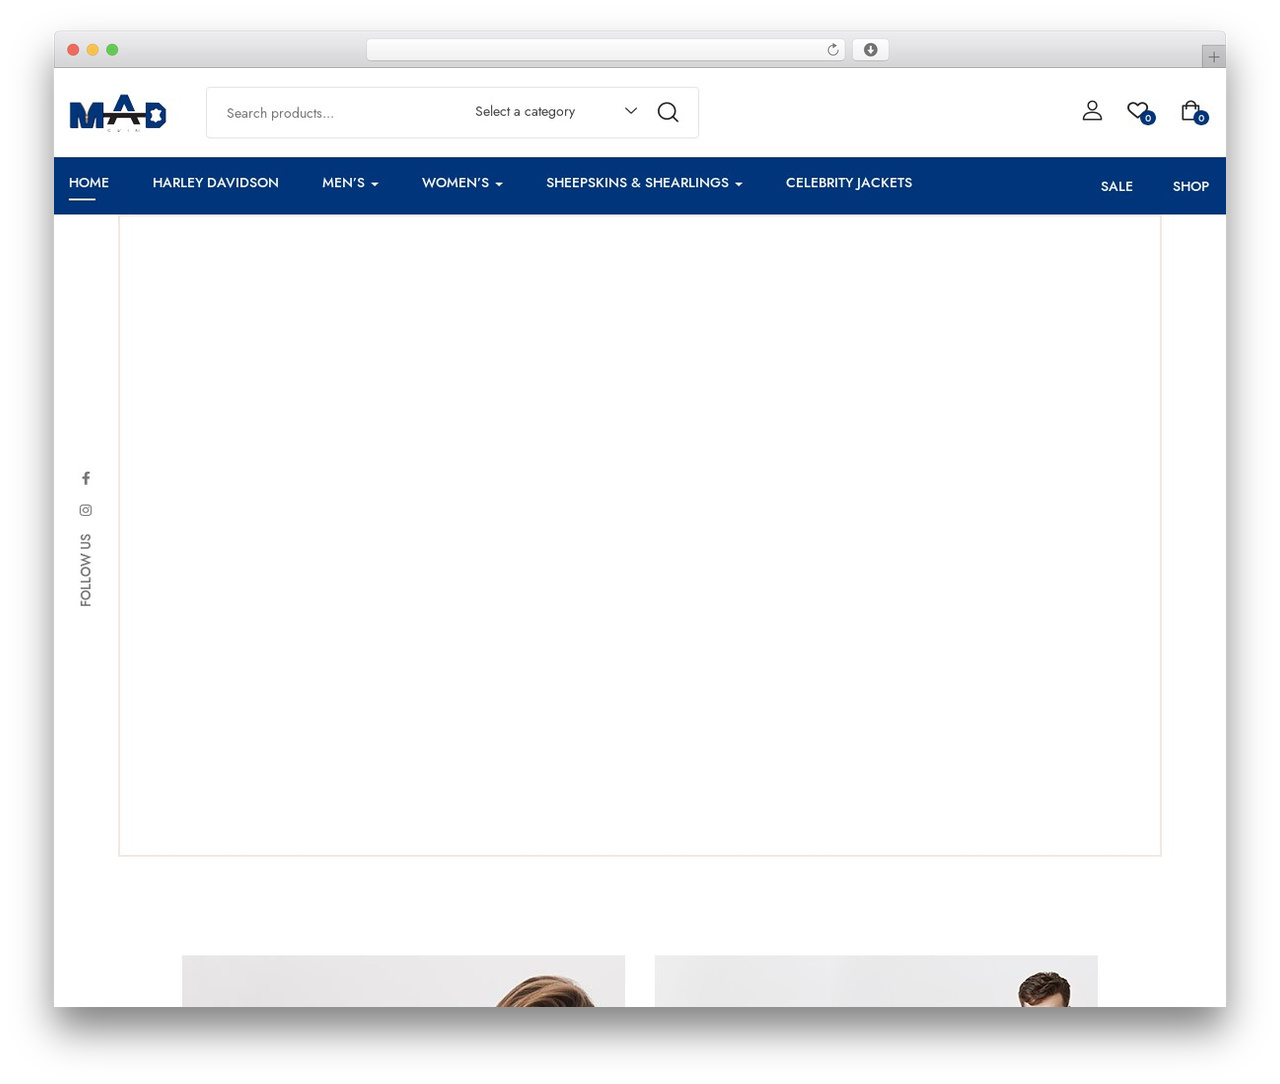Viewport: 1280px width, 1084px height.
Task: Open the shopping cart bag icon
Action: click(x=1192, y=112)
